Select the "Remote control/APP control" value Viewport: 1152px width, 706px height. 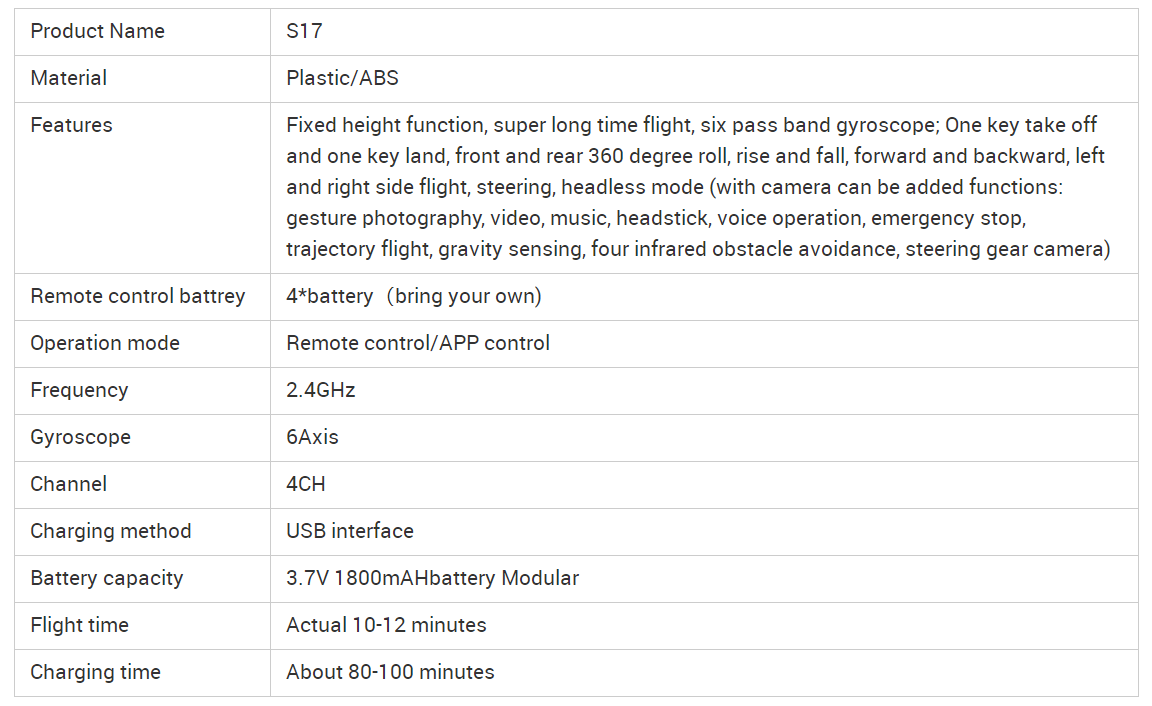pyautogui.click(x=418, y=343)
